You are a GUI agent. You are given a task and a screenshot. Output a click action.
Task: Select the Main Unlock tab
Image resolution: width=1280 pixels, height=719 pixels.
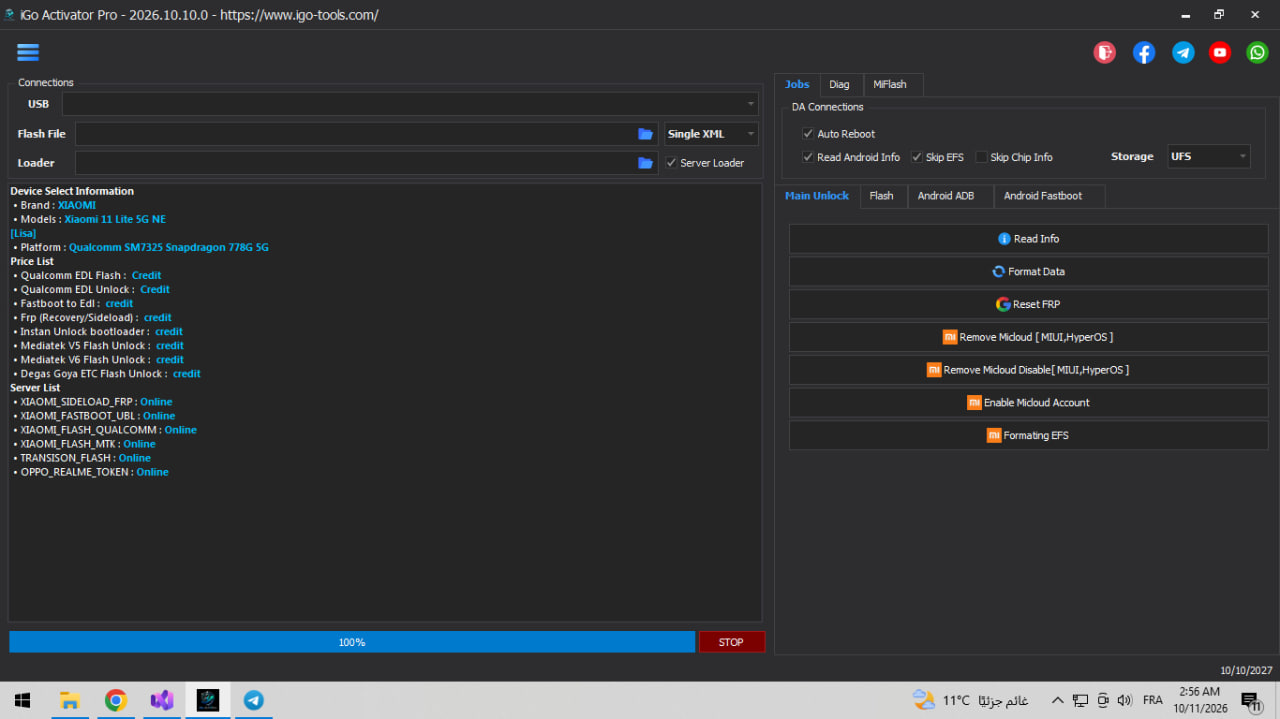coord(817,196)
